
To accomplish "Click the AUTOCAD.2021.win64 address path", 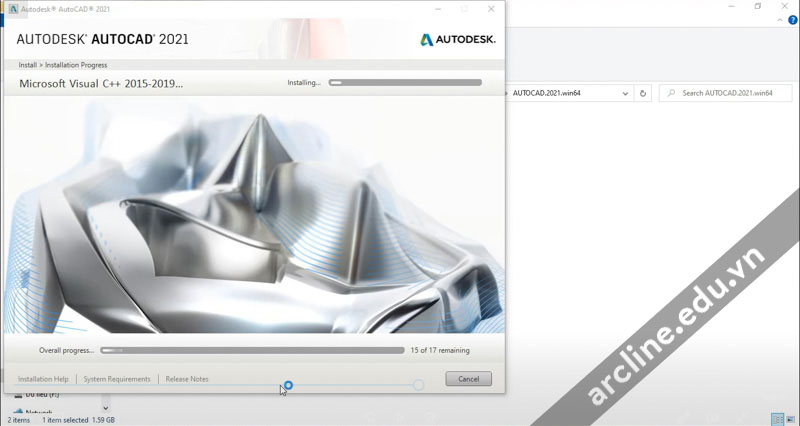I will pos(547,93).
